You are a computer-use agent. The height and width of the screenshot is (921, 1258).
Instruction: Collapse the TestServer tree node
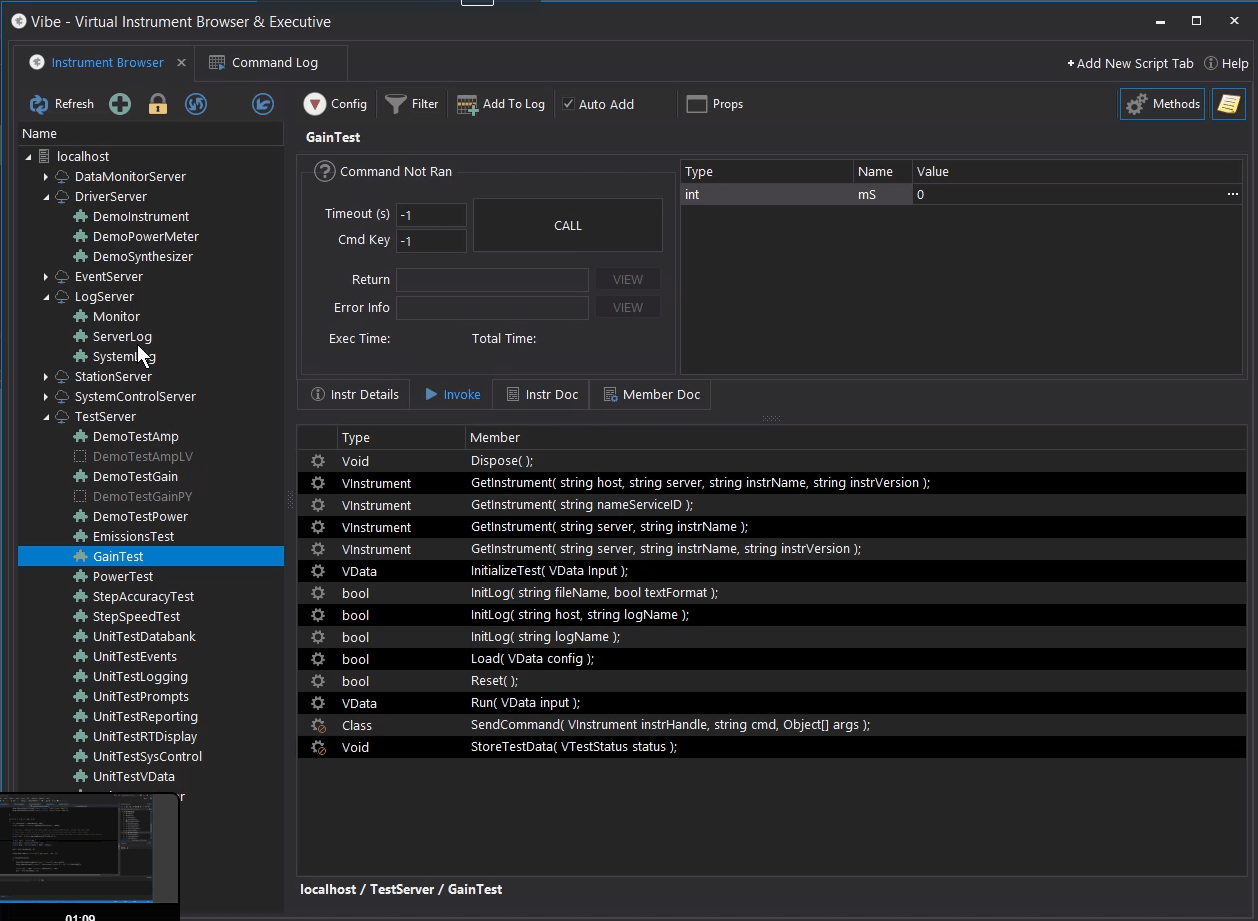45,416
